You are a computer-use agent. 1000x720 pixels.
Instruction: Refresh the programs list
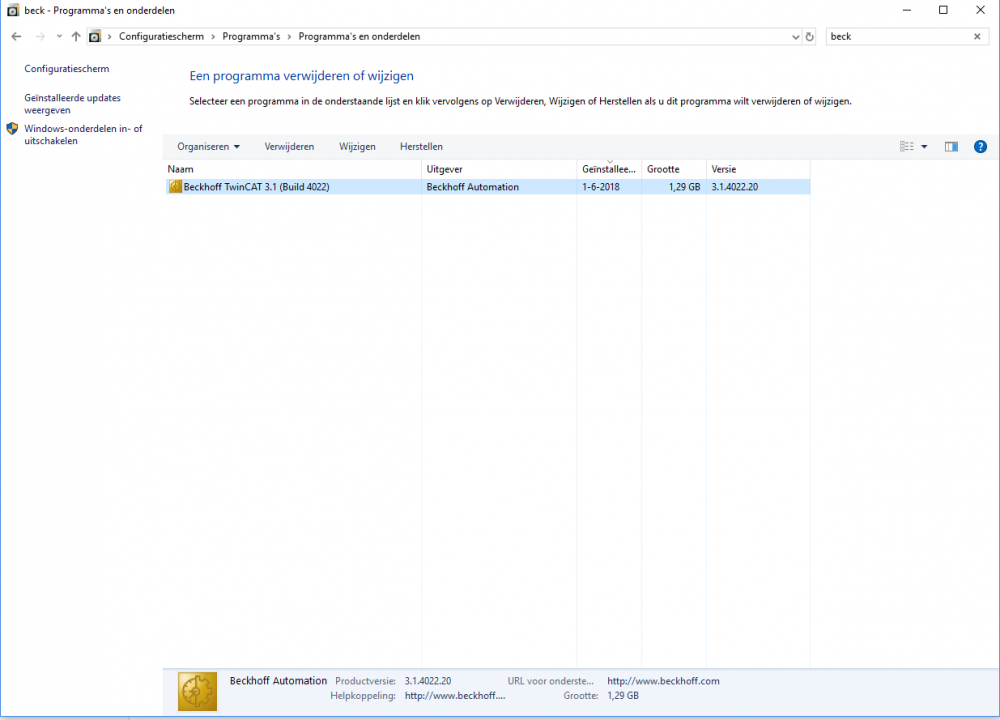(809, 37)
